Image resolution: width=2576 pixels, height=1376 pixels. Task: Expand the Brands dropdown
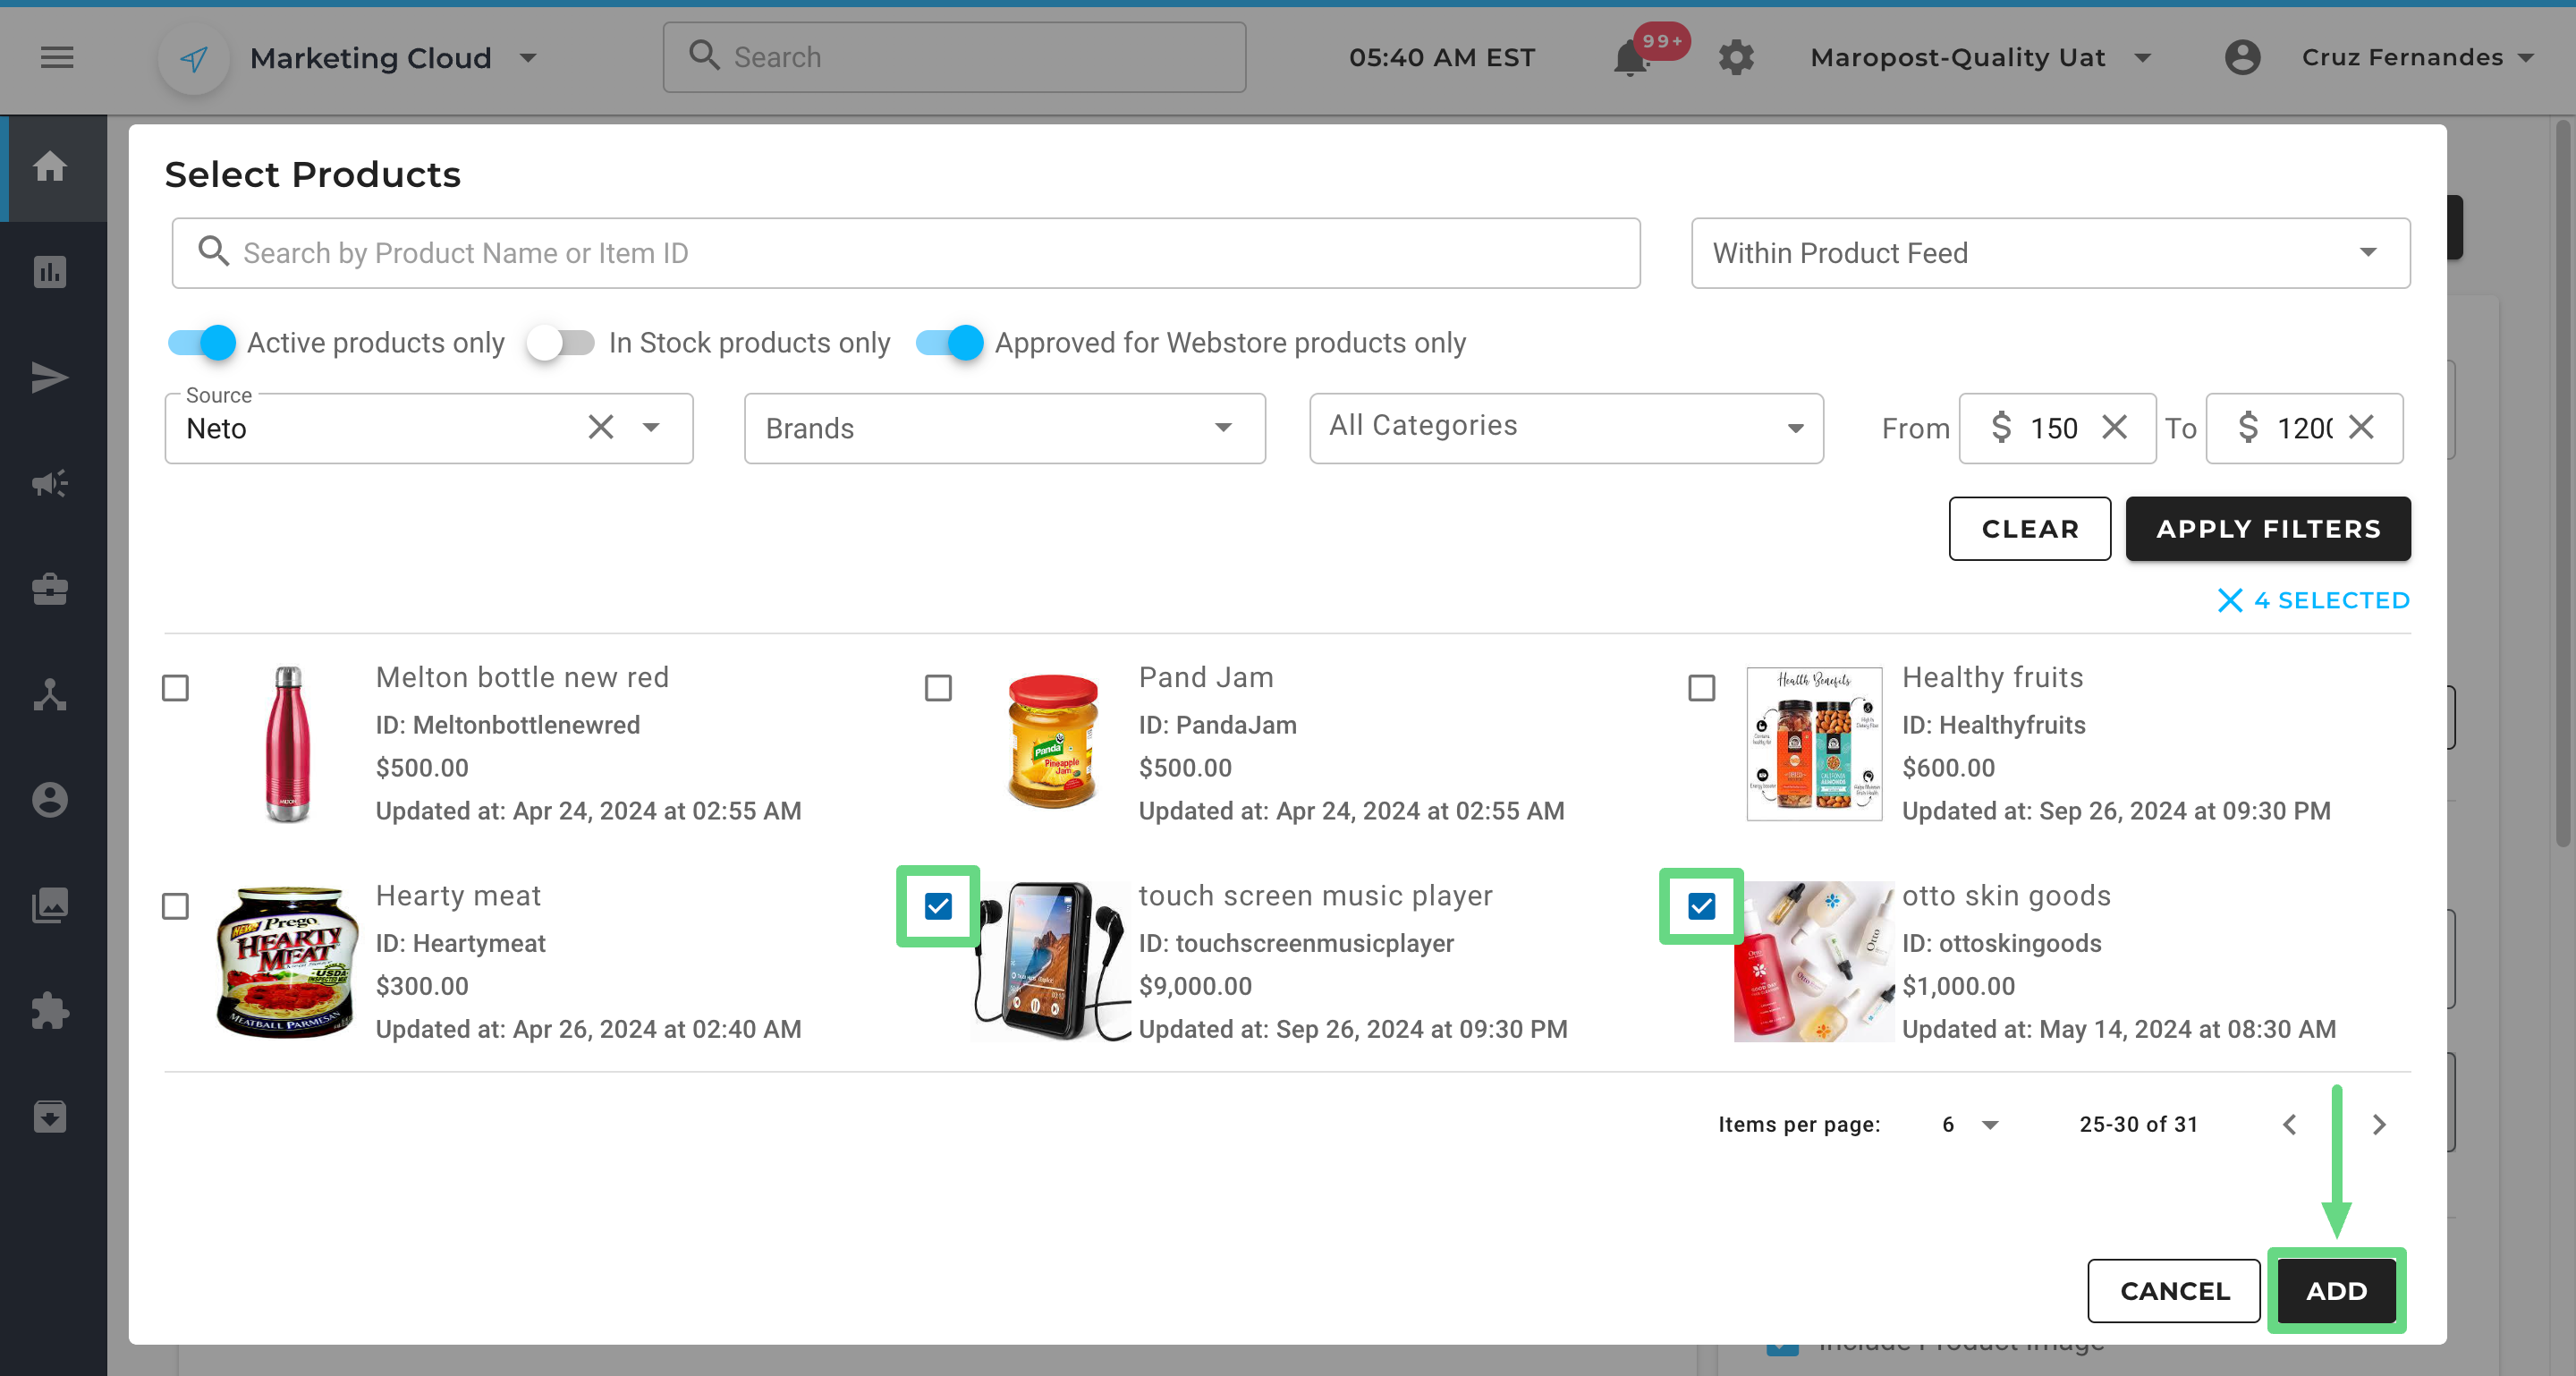point(1004,428)
